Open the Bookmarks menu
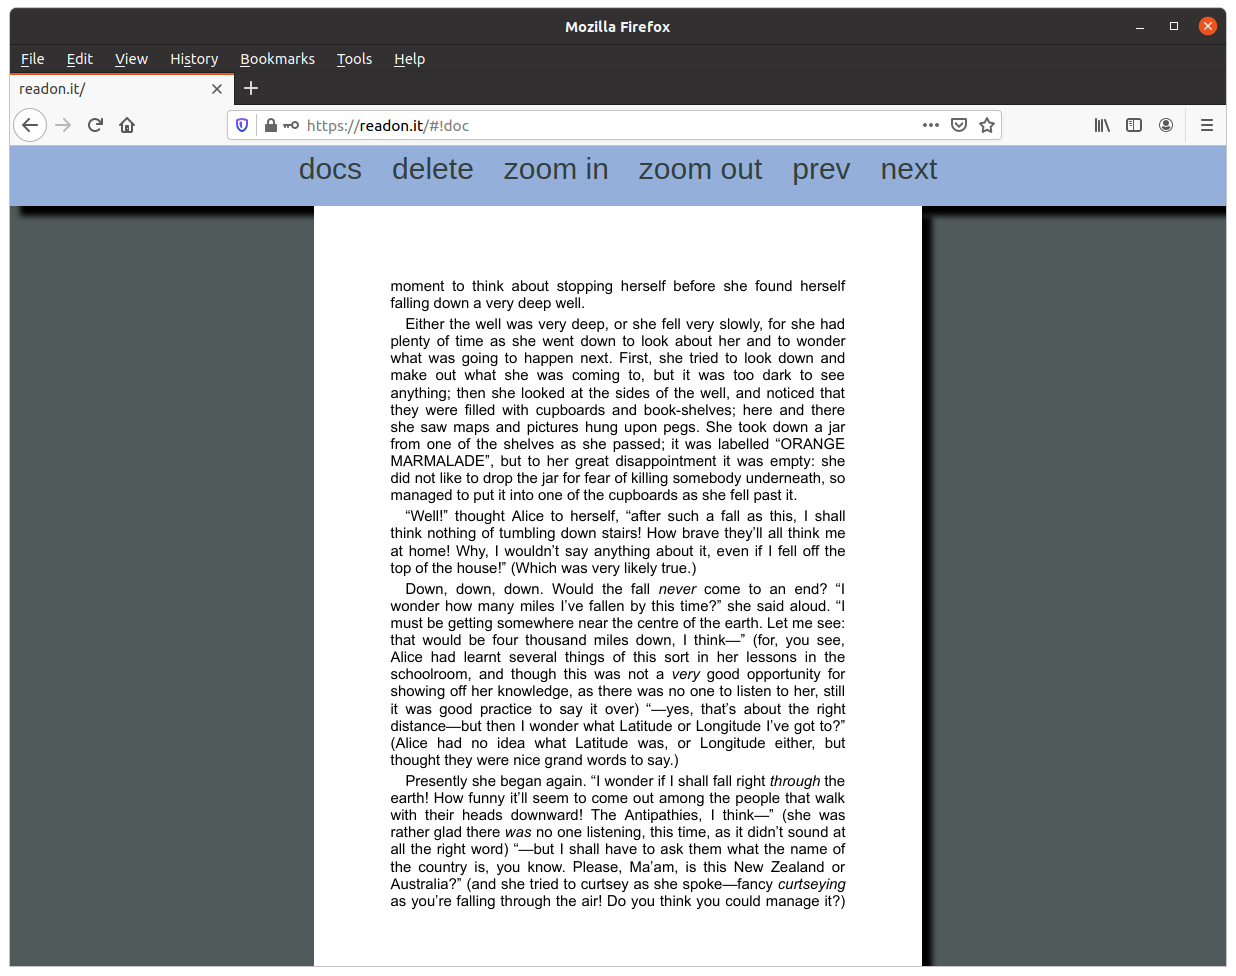The width and height of the screenshot is (1236, 976). [277, 59]
